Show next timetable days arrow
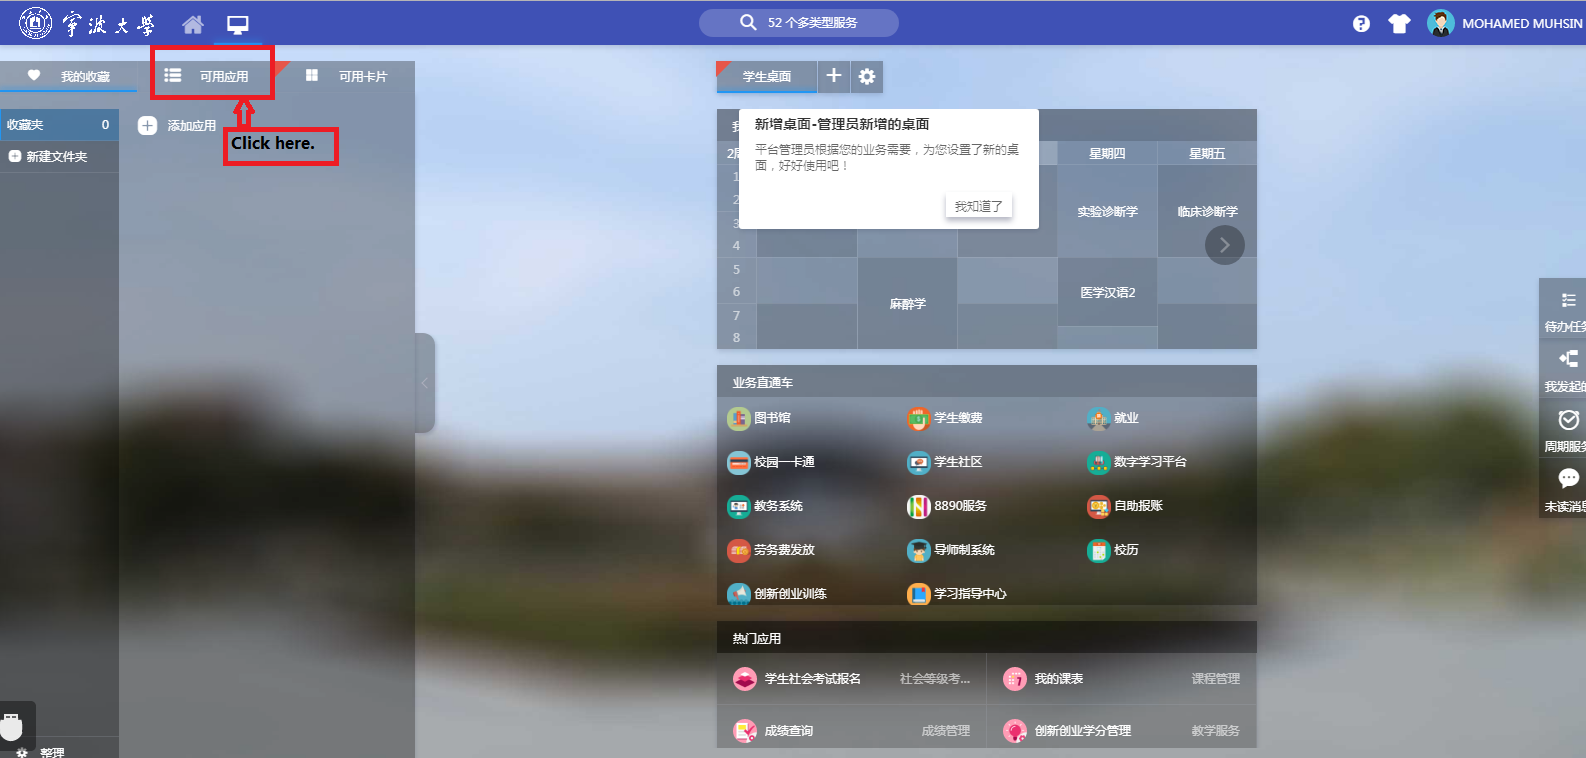The image size is (1586, 758). pos(1224,245)
